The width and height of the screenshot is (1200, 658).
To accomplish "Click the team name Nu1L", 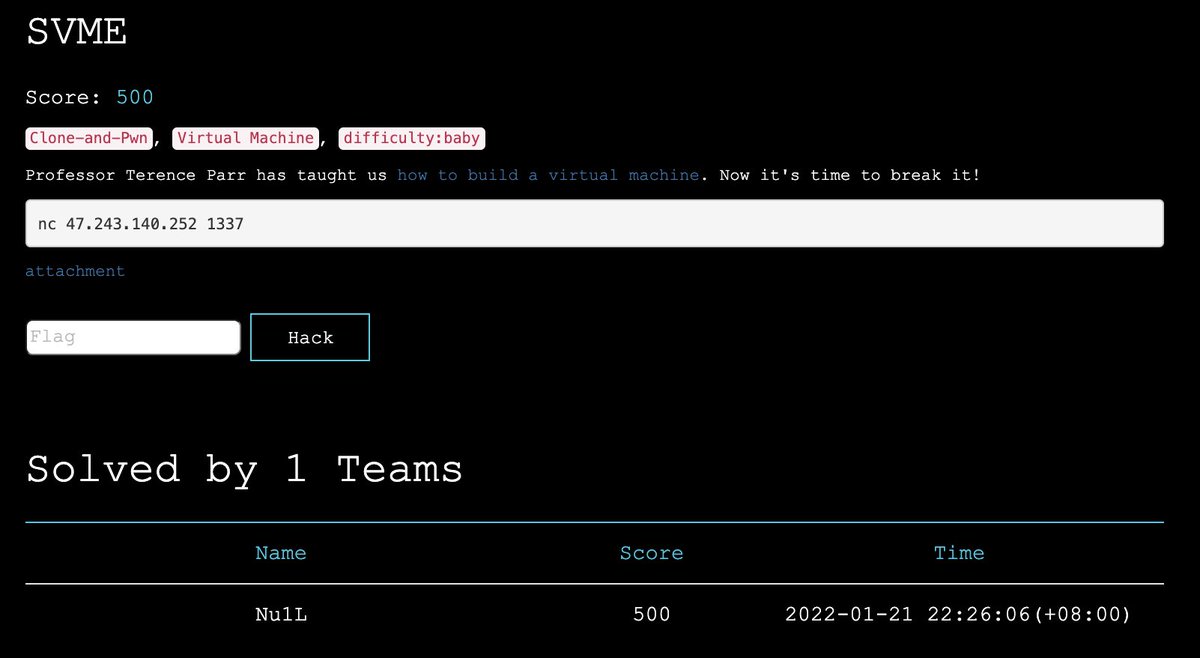I will [280, 614].
